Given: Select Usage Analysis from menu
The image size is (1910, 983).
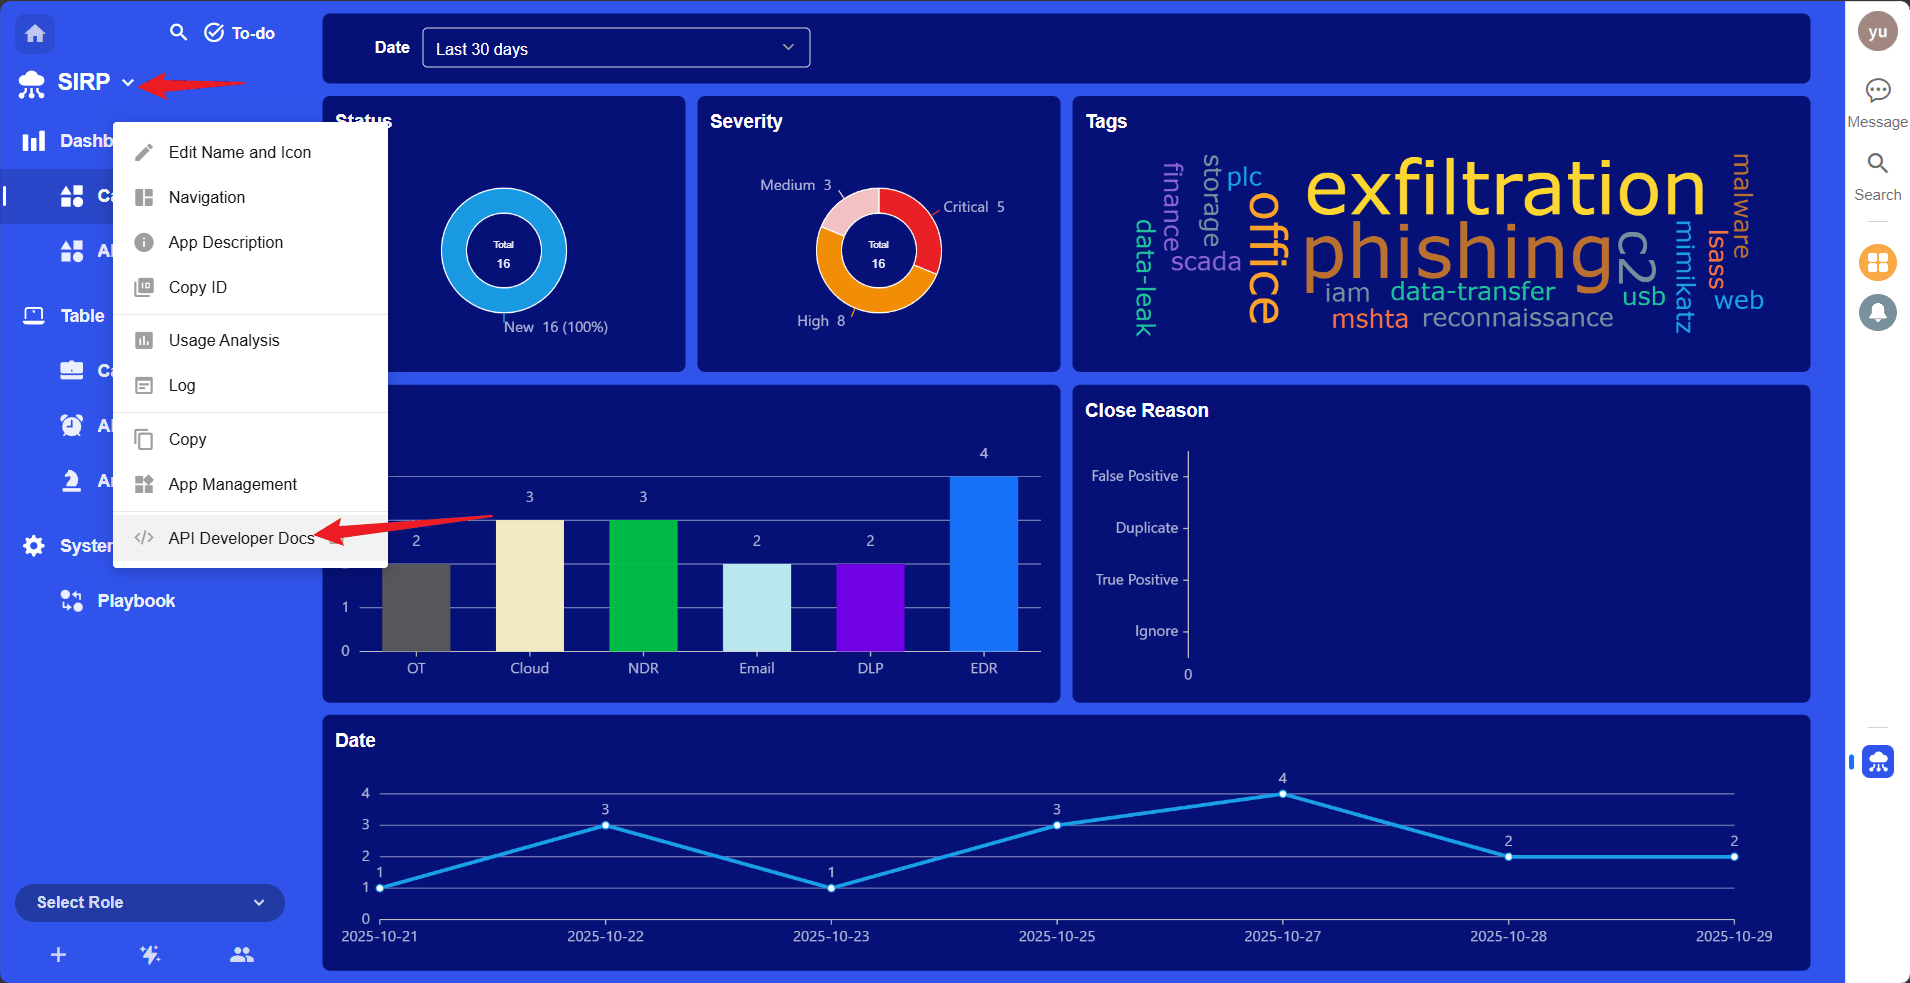Looking at the screenshot, I should click(224, 340).
